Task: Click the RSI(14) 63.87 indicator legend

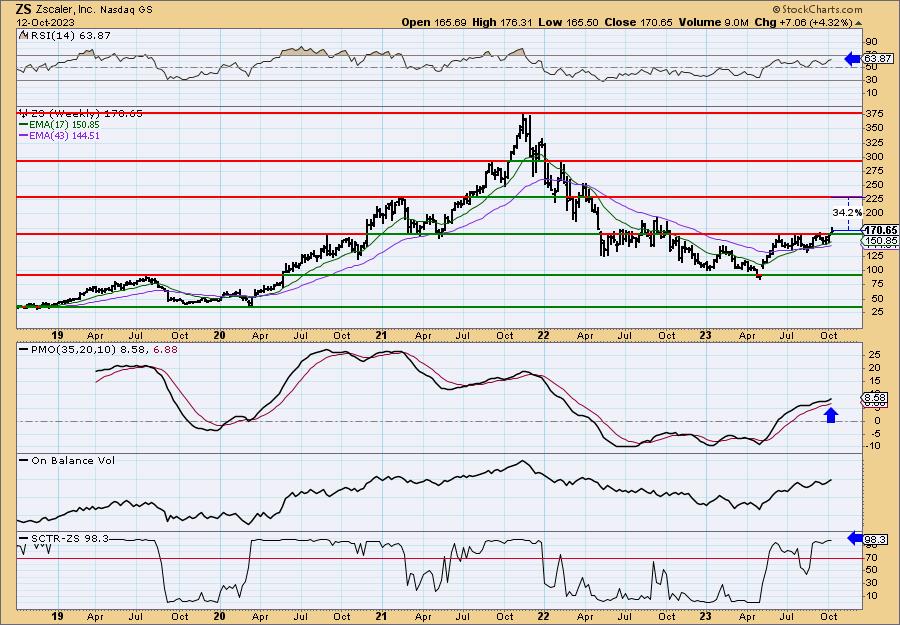Action: point(69,36)
